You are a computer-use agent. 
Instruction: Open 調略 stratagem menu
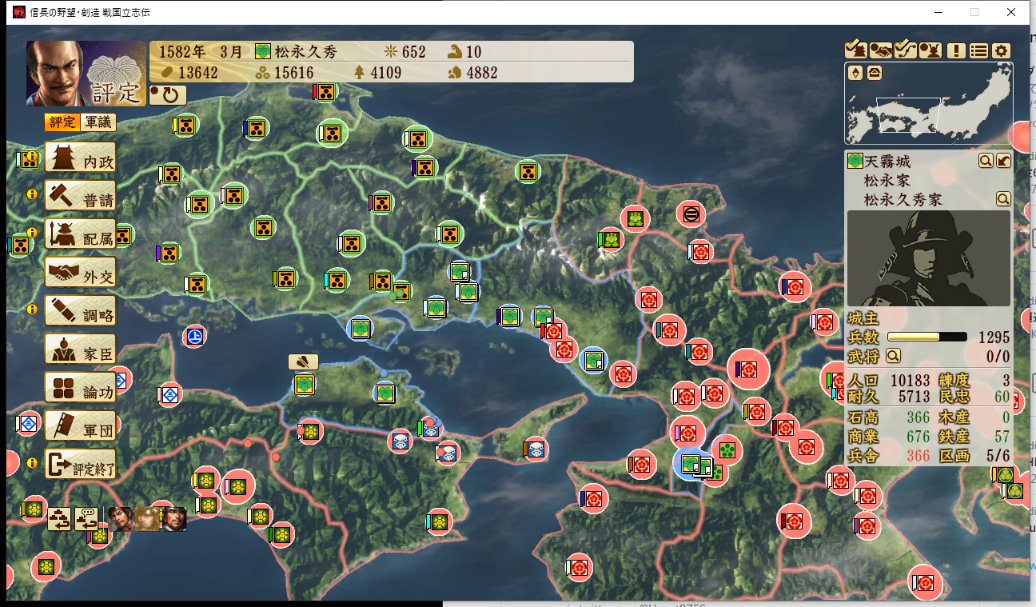pyautogui.click(x=81, y=312)
